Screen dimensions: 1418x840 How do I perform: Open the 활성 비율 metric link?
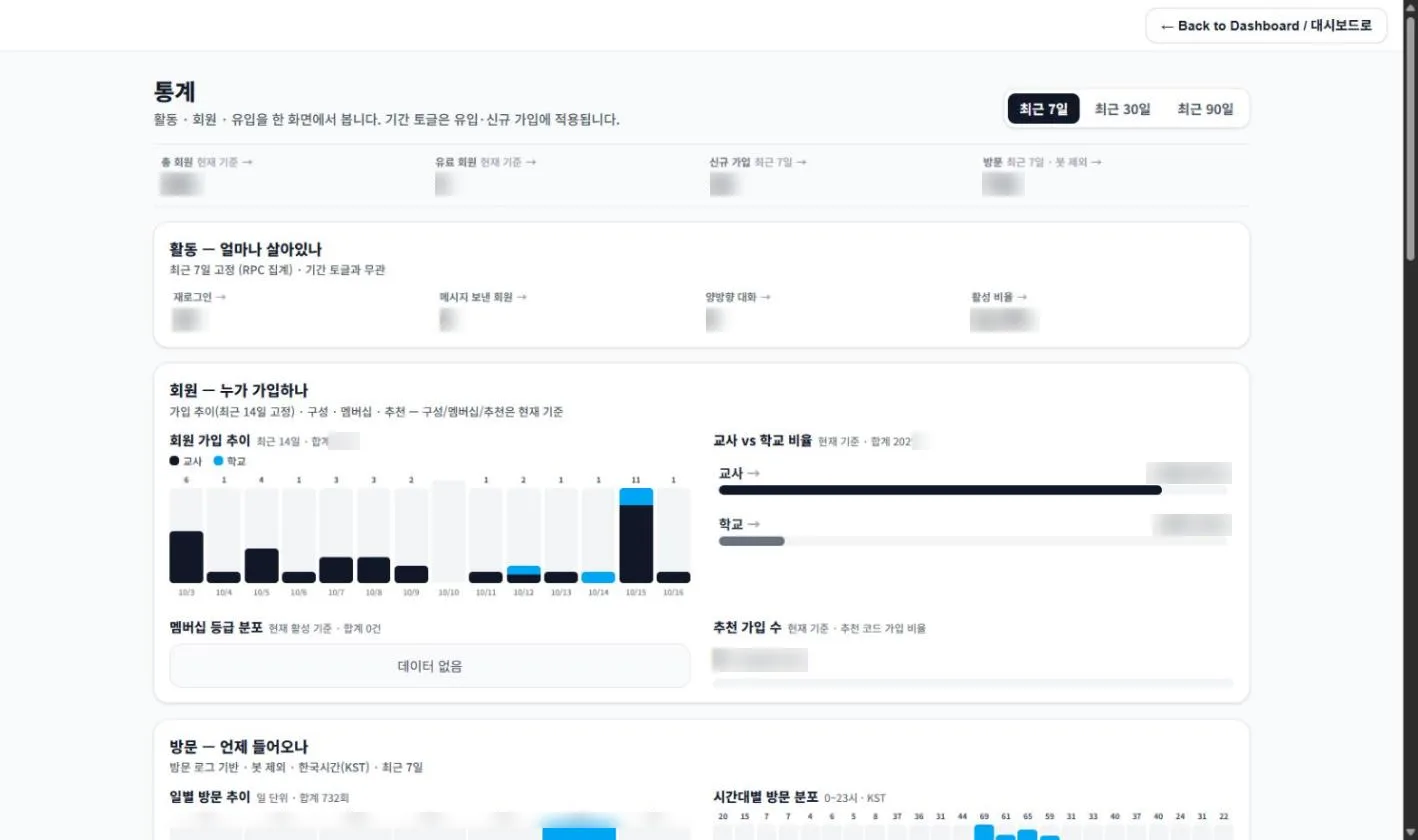[x=999, y=297]
